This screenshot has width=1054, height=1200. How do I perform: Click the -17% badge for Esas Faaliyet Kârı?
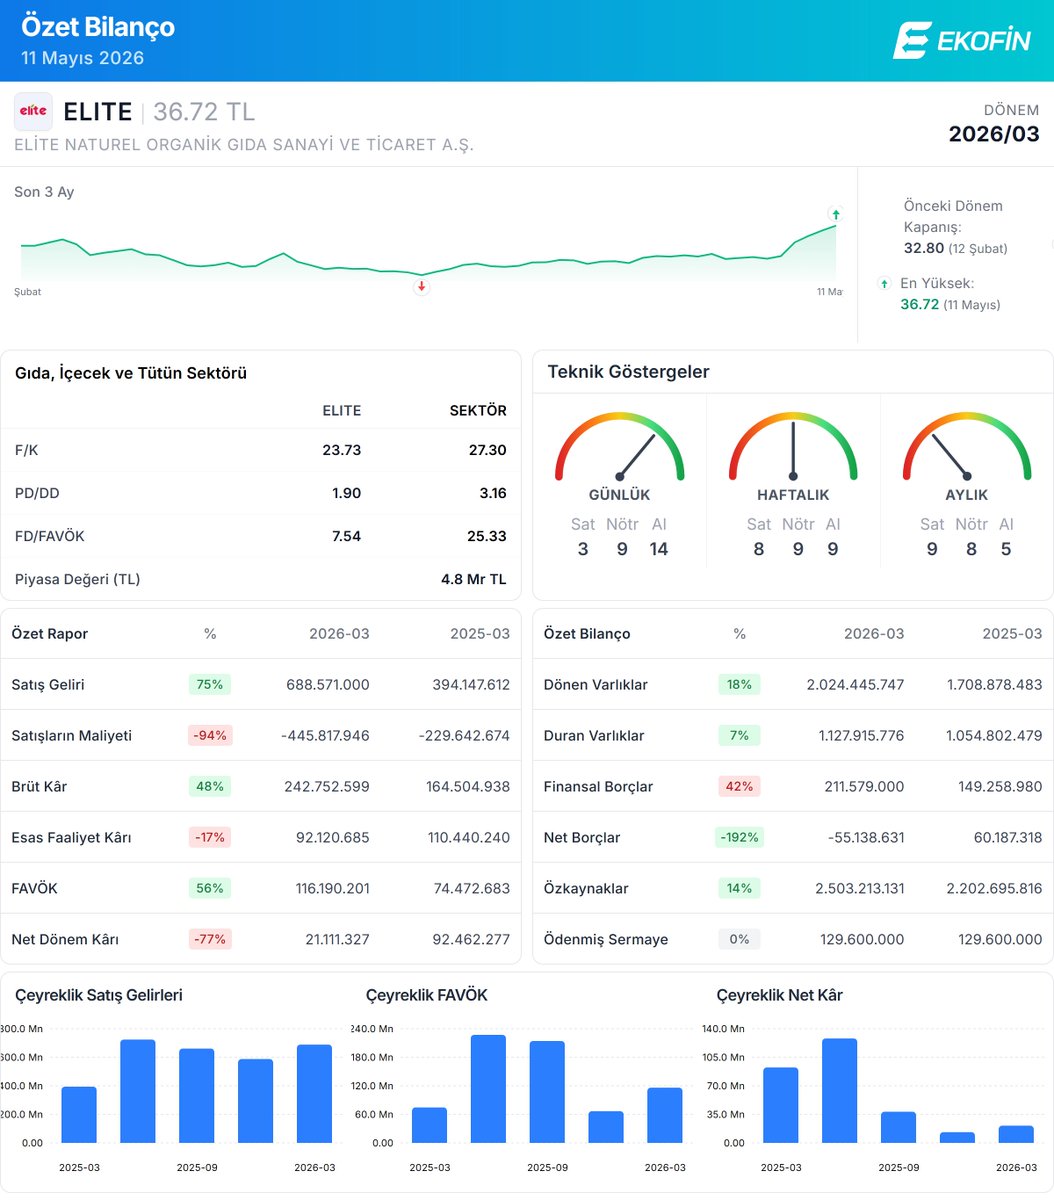tap(210, 837)
